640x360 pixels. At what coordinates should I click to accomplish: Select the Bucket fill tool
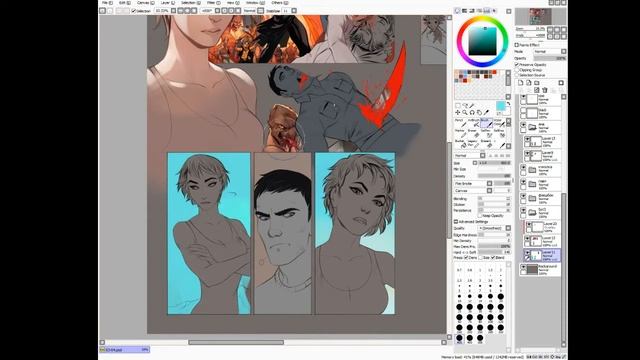[460, 144]
